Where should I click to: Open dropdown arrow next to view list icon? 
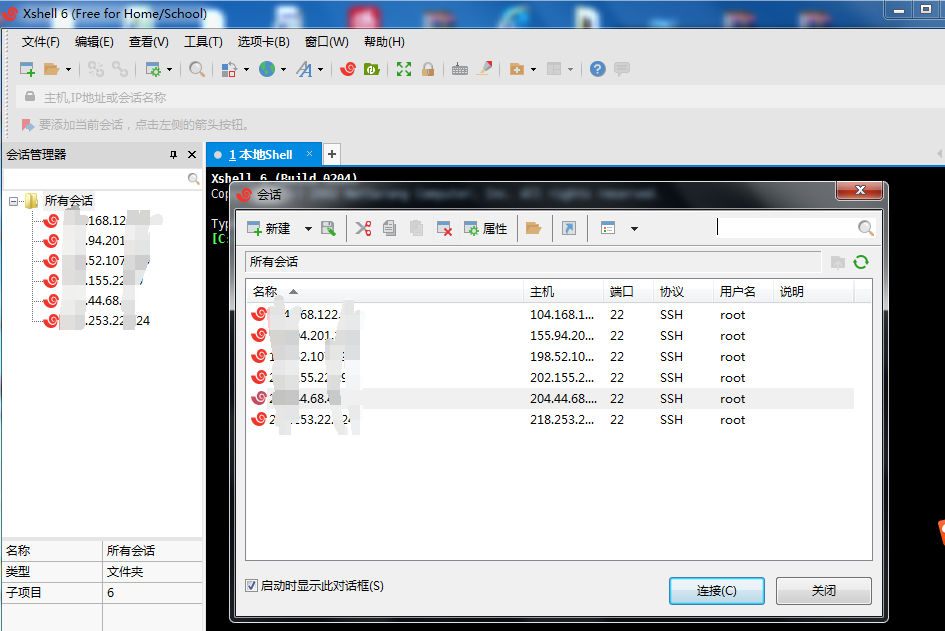[634, 229]
